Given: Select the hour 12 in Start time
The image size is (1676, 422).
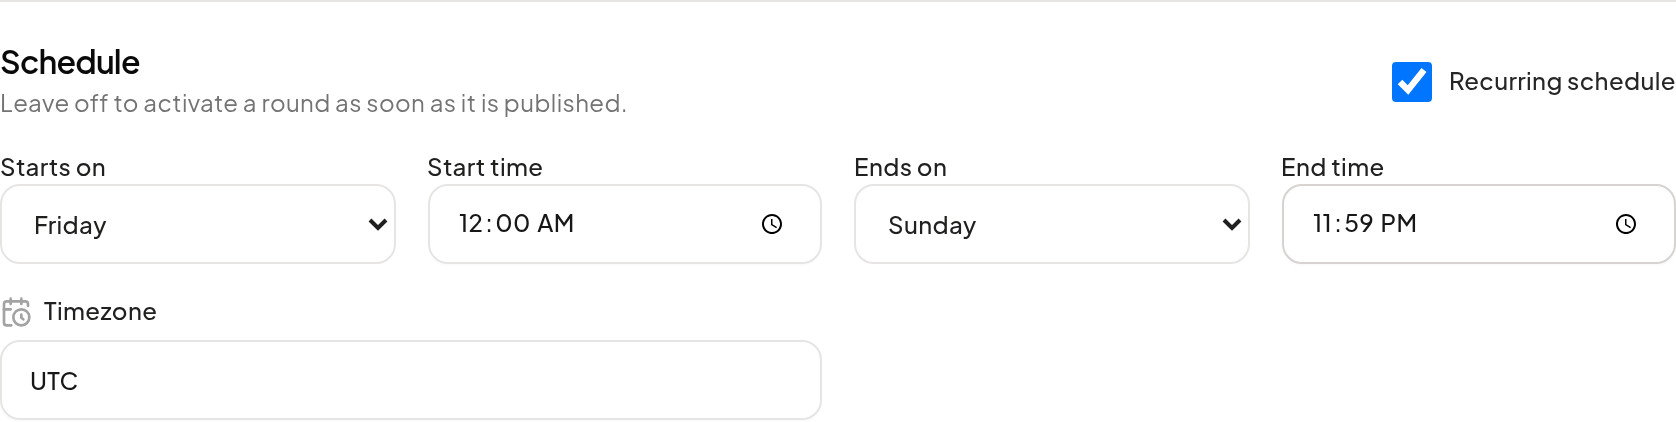Looking at the screenshot, I should tap(471, 224).
